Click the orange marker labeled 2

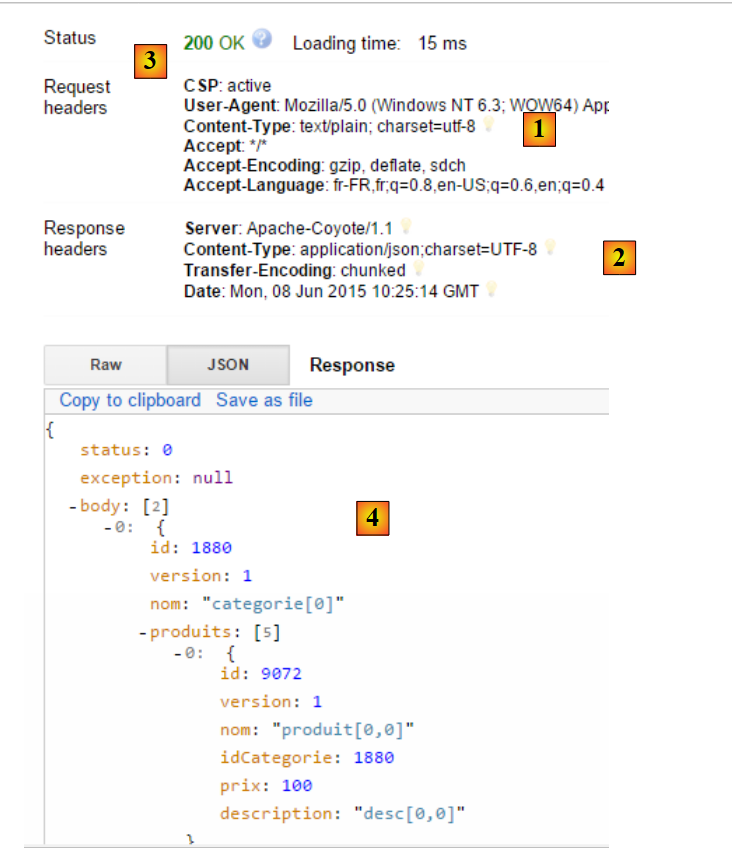coord(619,258)
